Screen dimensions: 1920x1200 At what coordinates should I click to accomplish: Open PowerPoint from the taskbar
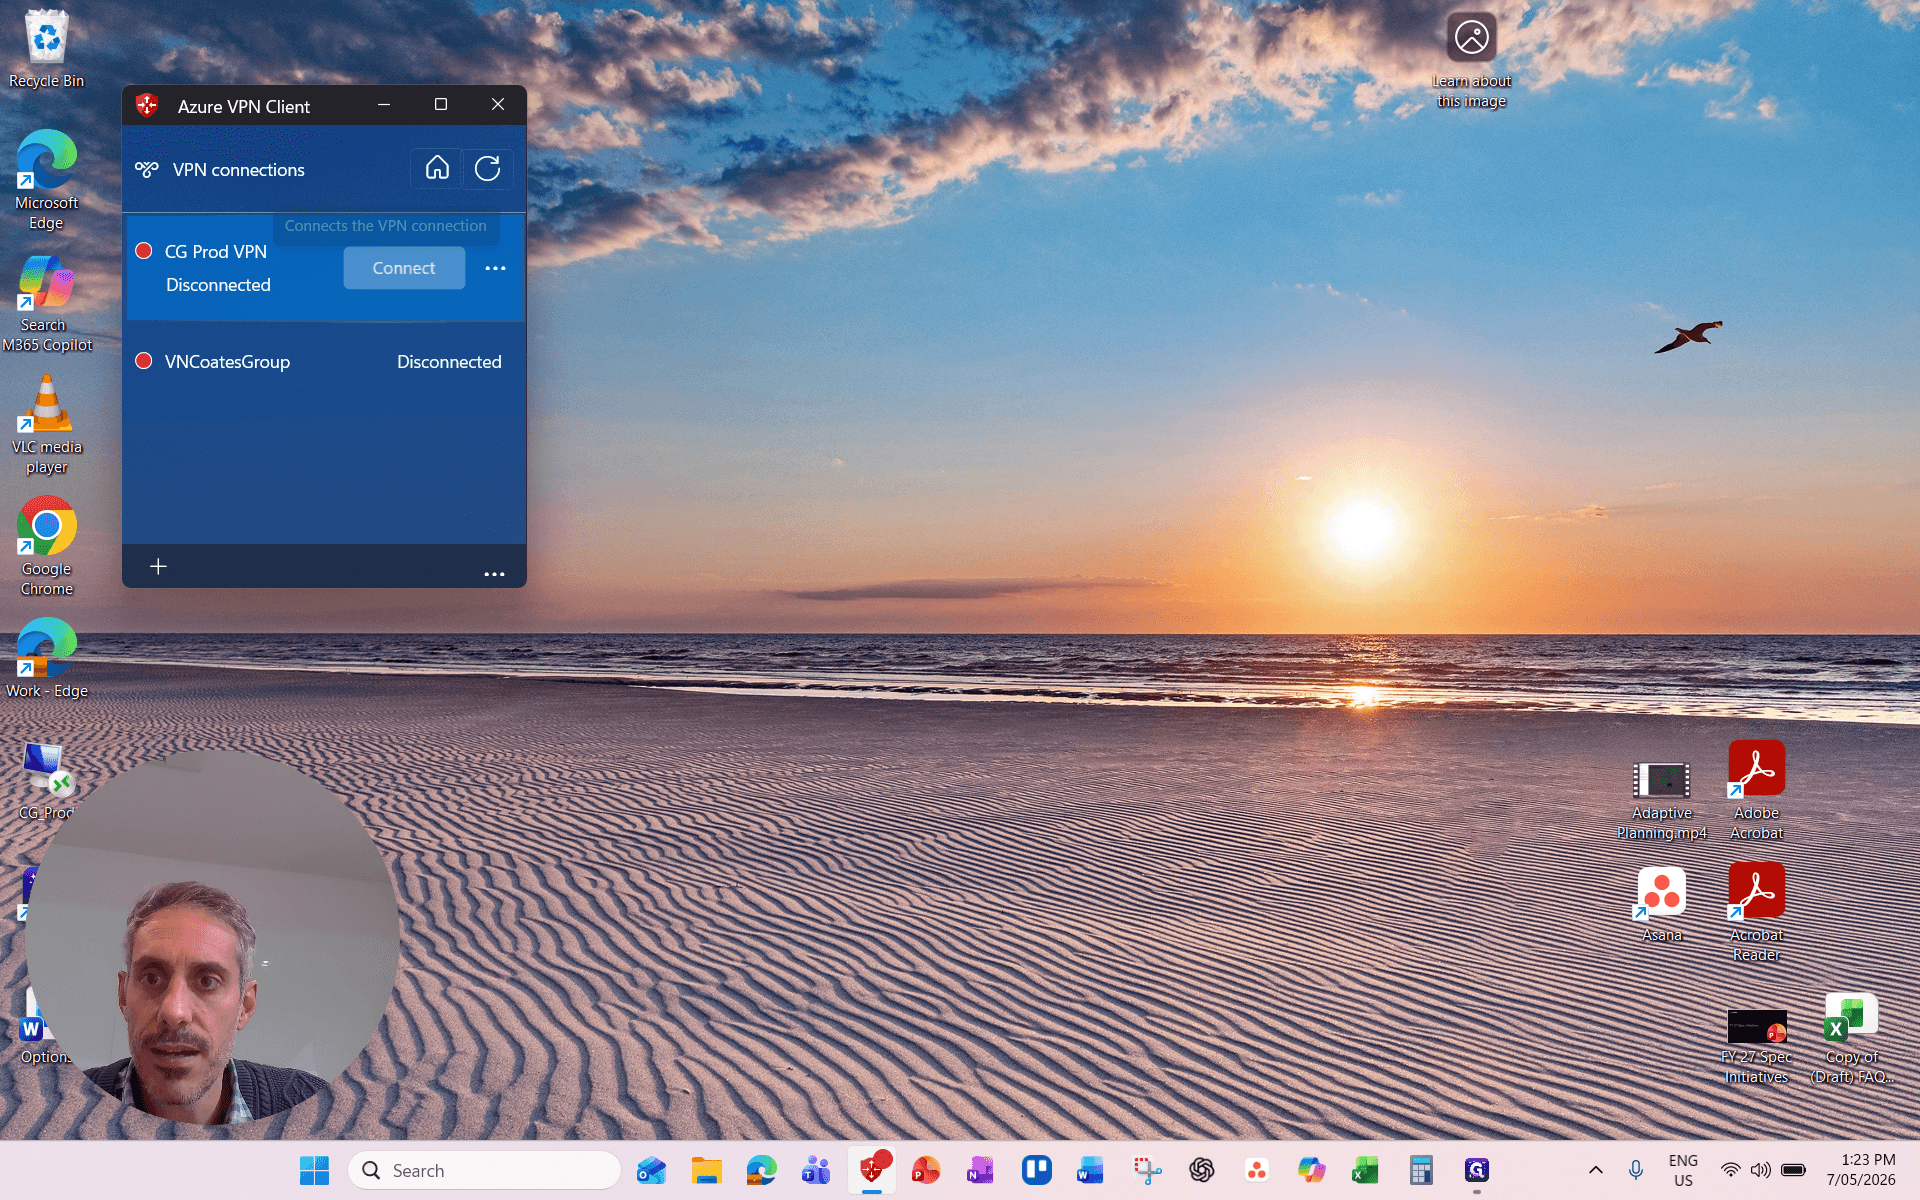pos(926,1170)
